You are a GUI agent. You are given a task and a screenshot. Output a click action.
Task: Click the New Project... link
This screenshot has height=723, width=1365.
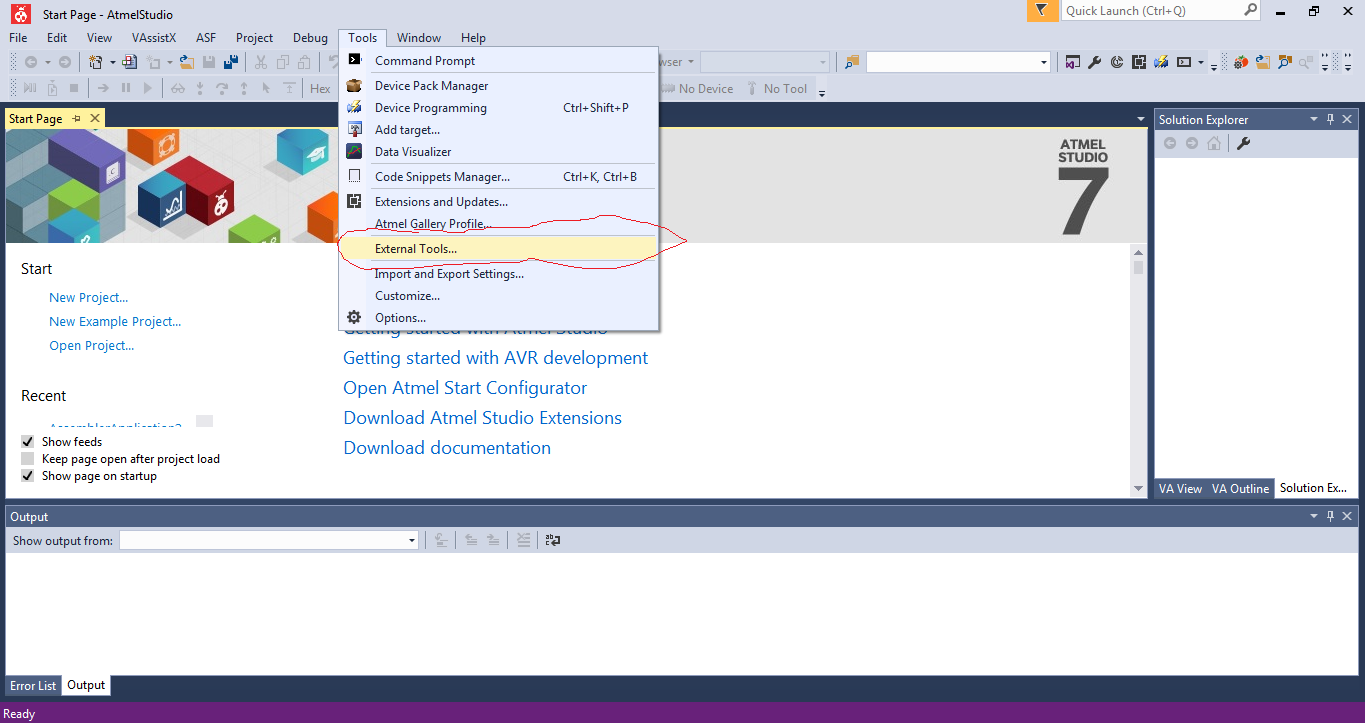click(x=89, y=297)
